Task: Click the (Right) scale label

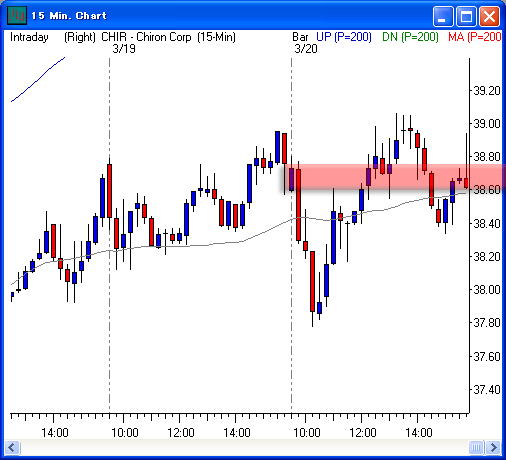Action: 80,37
